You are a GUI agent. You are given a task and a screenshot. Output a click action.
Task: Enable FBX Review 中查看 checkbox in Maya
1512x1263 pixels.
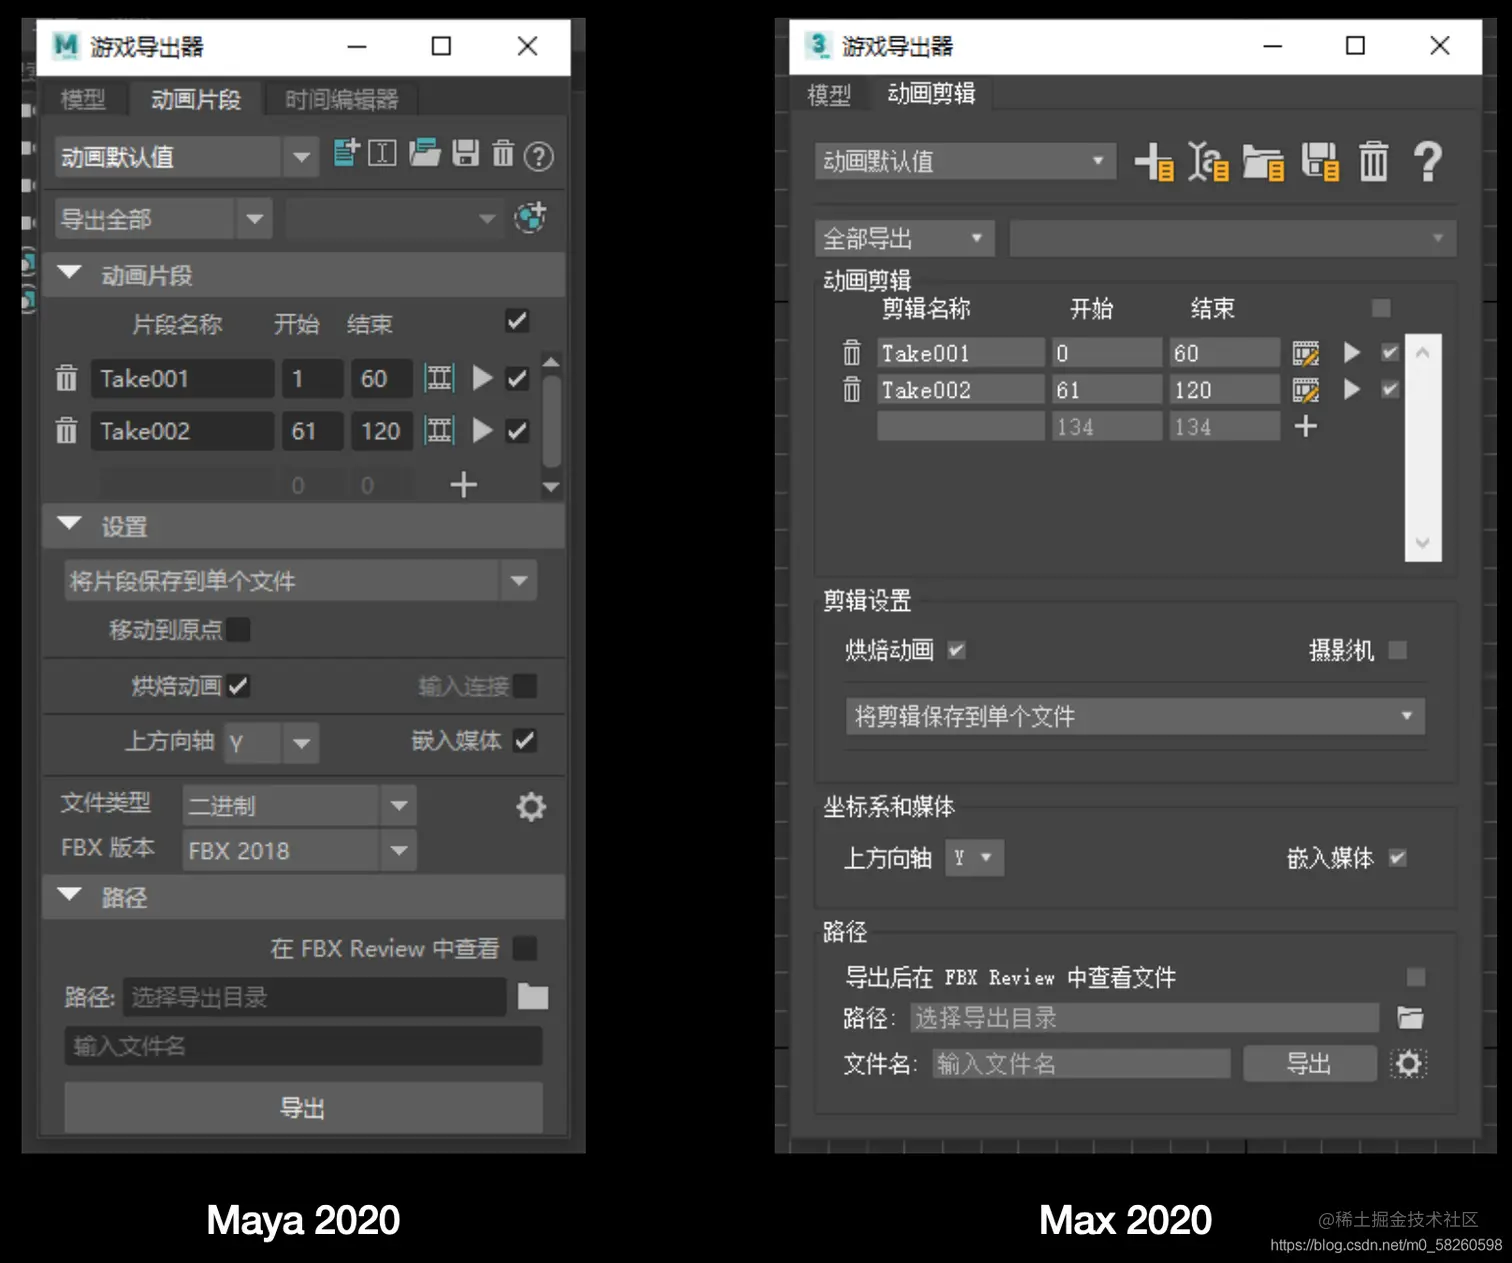[524, 948]
